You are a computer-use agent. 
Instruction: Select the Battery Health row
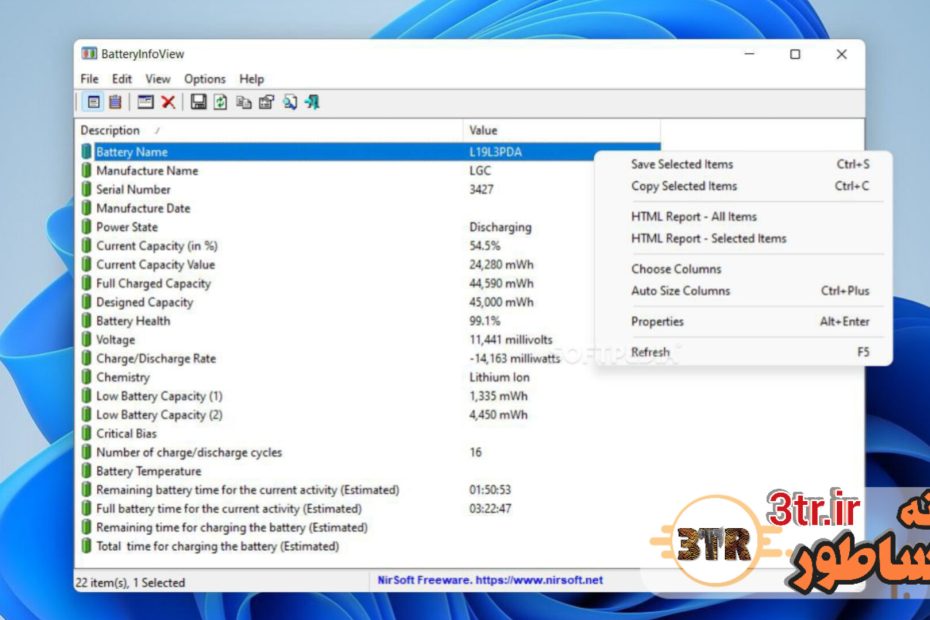[133, 321]
